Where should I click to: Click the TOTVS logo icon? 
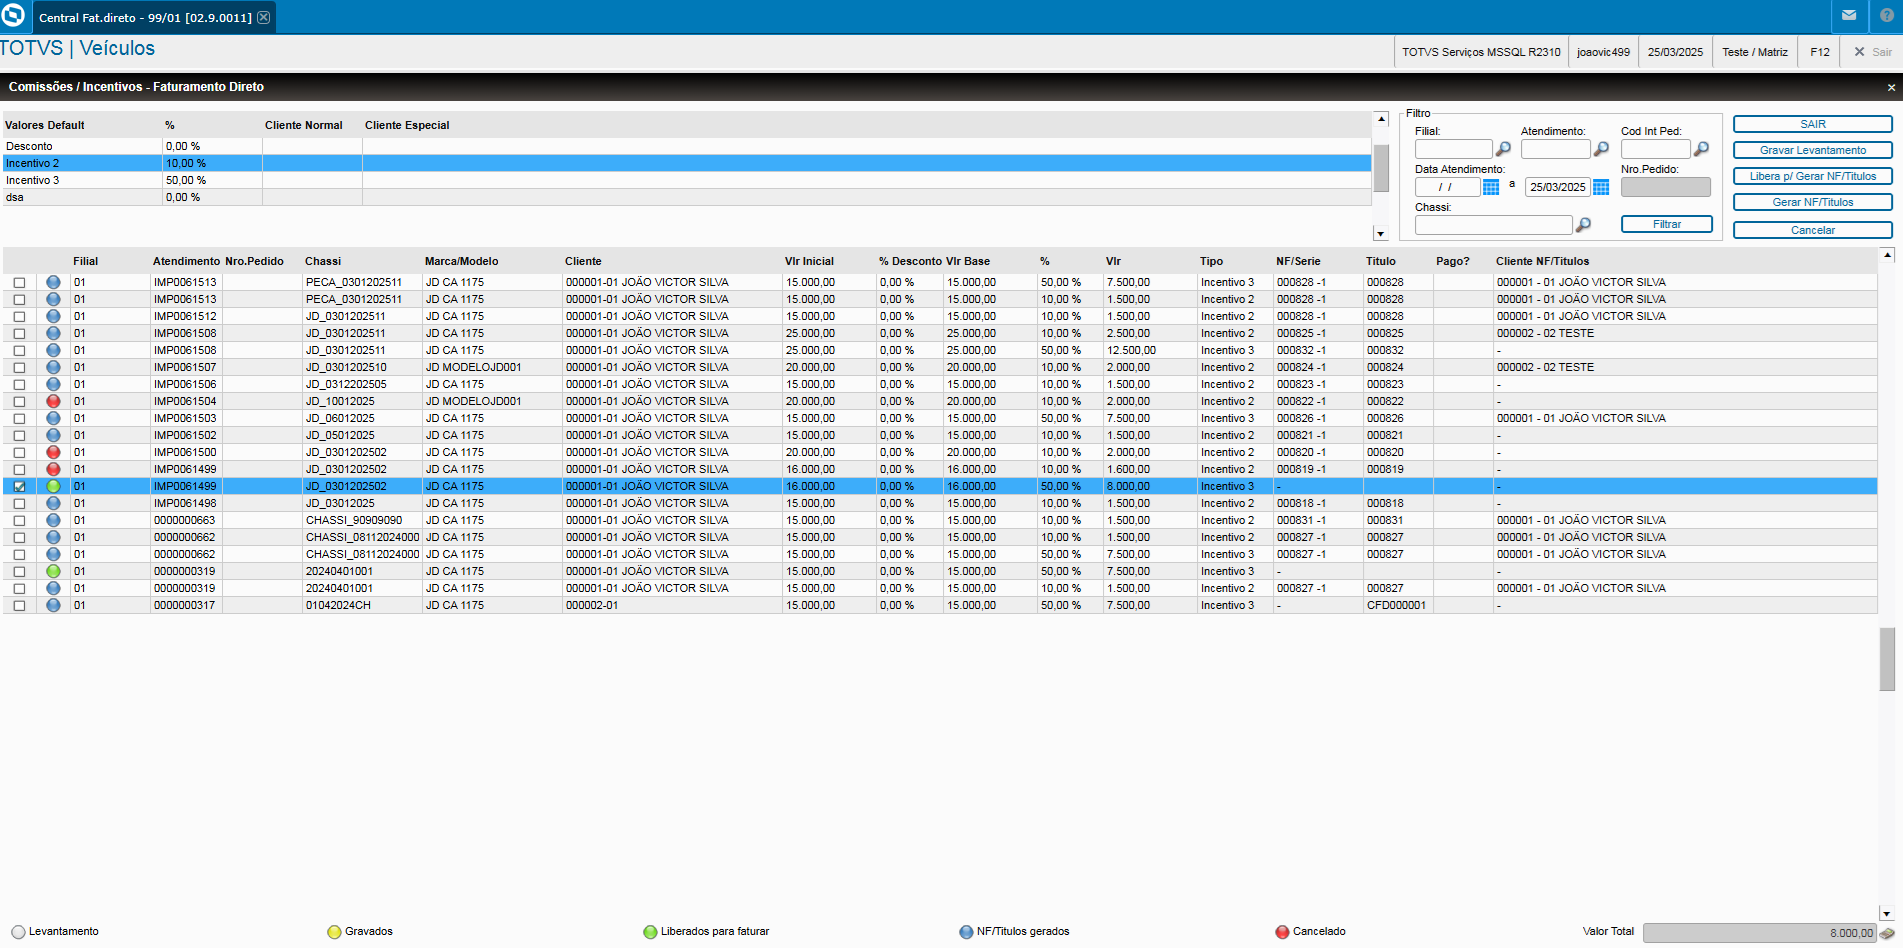tap(13, 16)
